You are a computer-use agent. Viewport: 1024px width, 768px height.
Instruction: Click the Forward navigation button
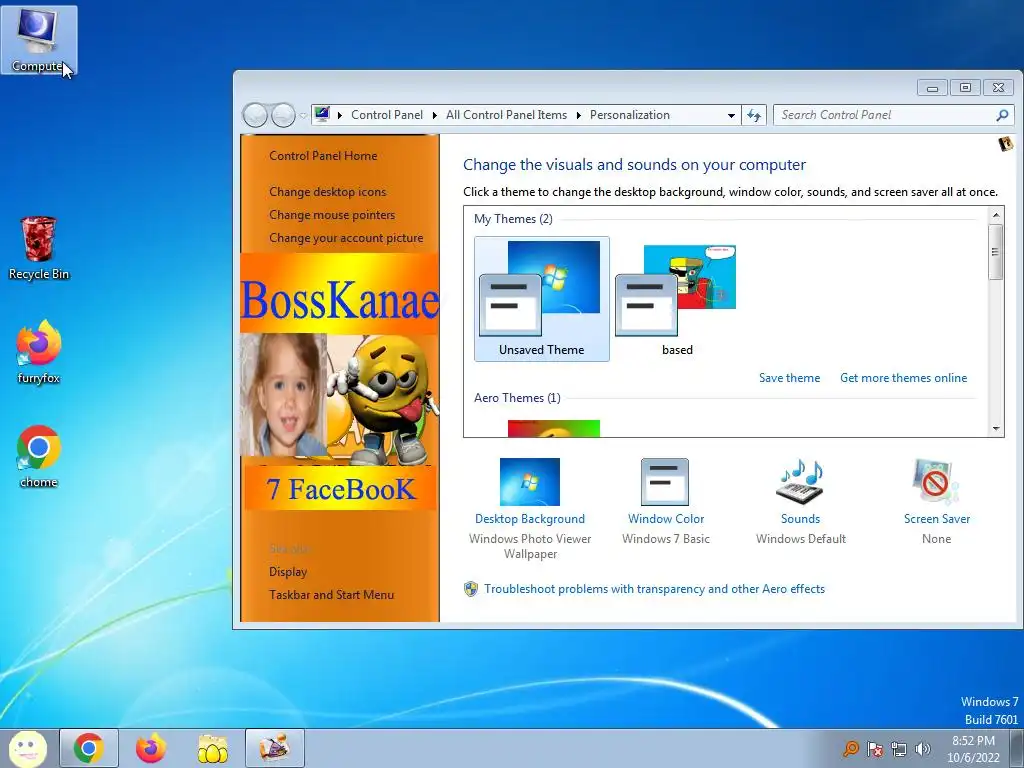click(283, 116)
